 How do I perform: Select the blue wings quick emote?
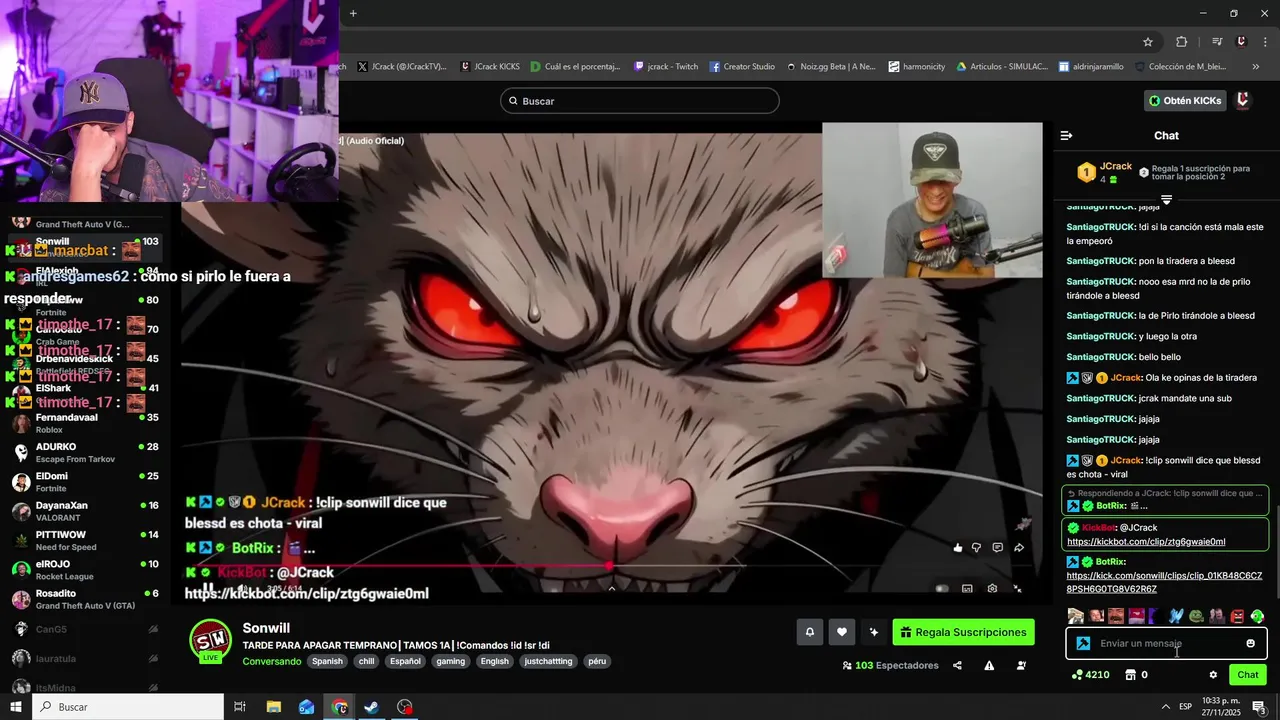pos(1176,616)
